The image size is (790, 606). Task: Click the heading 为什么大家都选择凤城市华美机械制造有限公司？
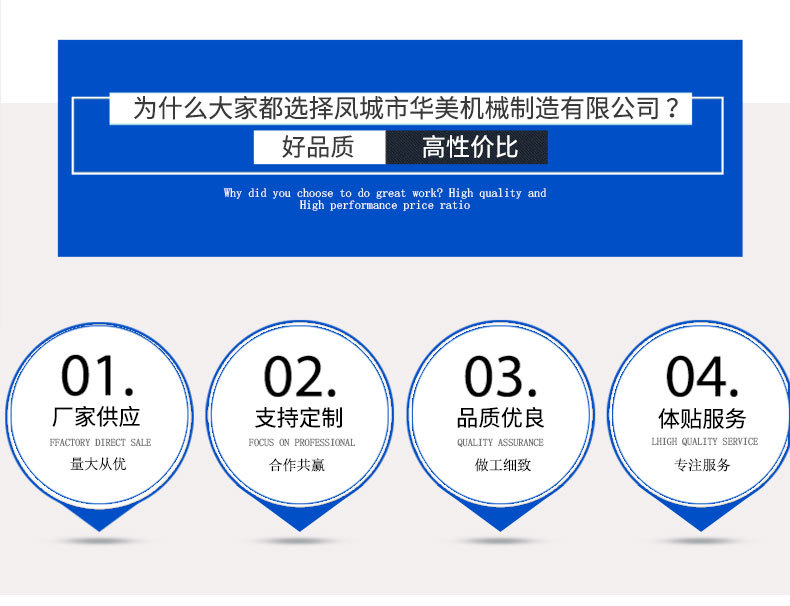407,108
